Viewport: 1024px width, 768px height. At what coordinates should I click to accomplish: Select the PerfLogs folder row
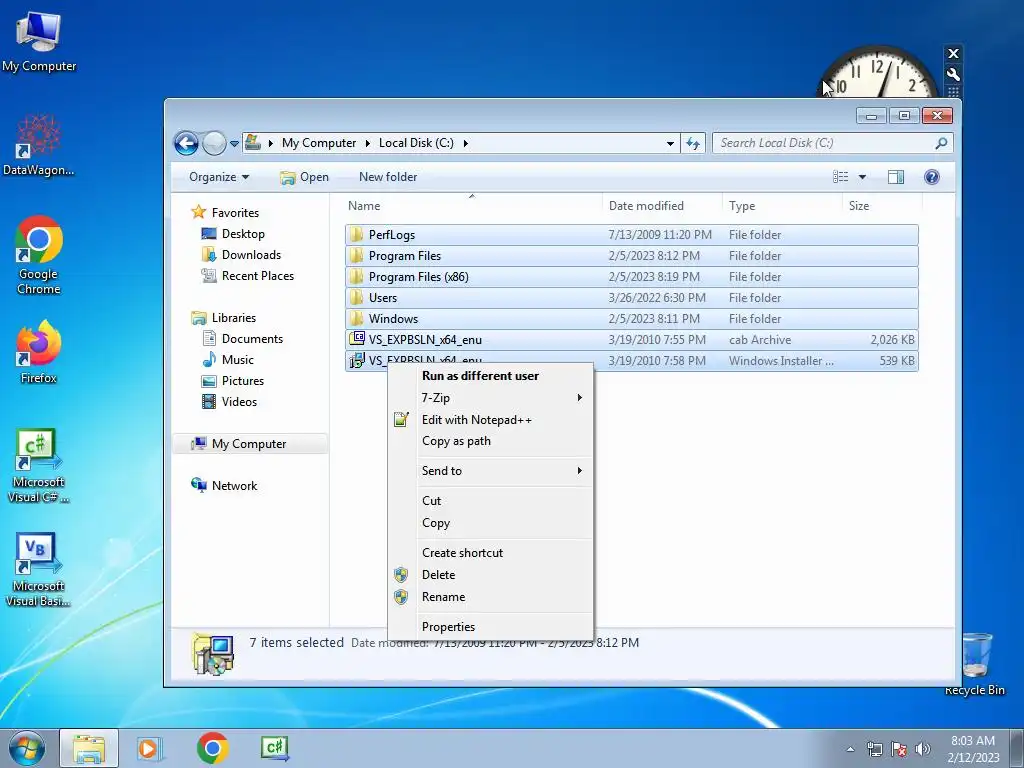coord(632,234)
